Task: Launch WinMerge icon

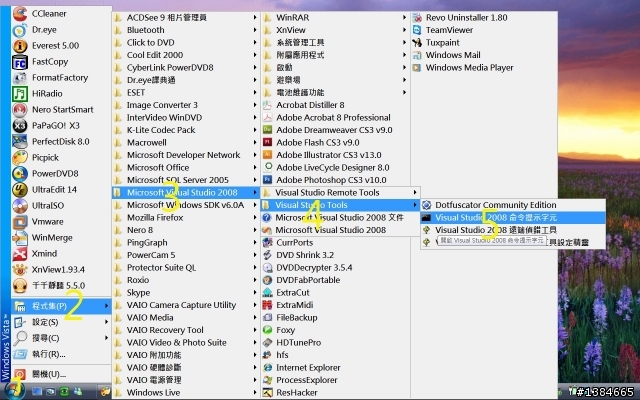Action: tap(61, 237)
